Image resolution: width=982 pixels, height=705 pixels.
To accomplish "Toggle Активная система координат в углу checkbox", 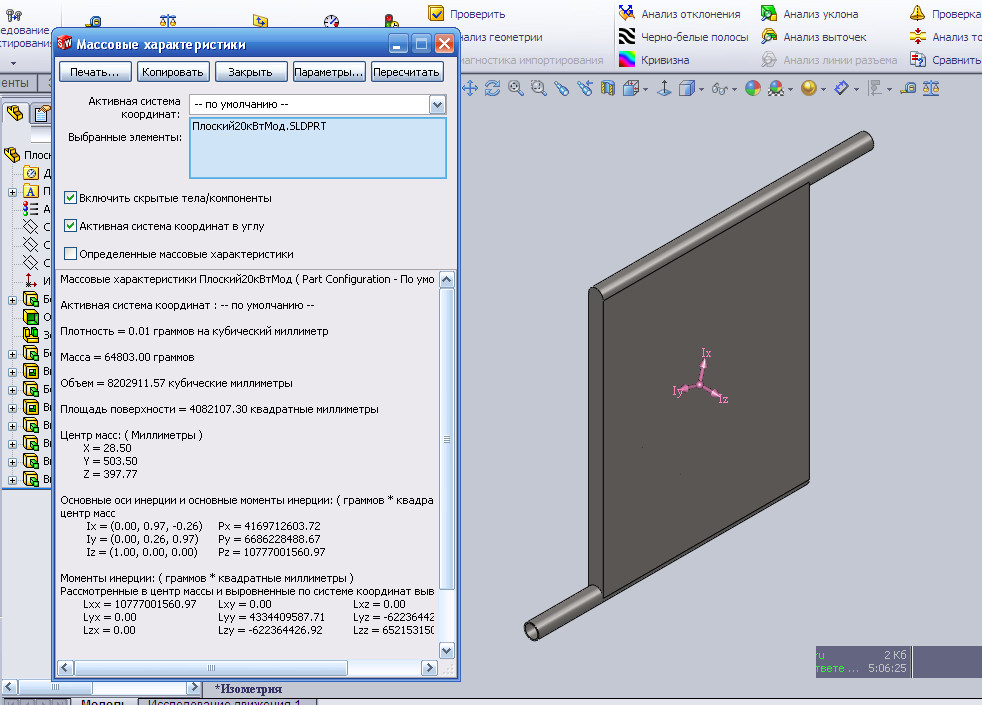I will (71, 226).
